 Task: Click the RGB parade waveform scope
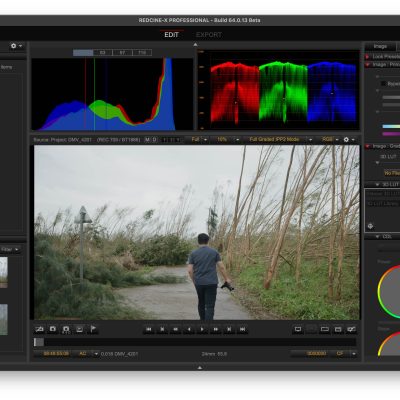click(x=279, y=90)
